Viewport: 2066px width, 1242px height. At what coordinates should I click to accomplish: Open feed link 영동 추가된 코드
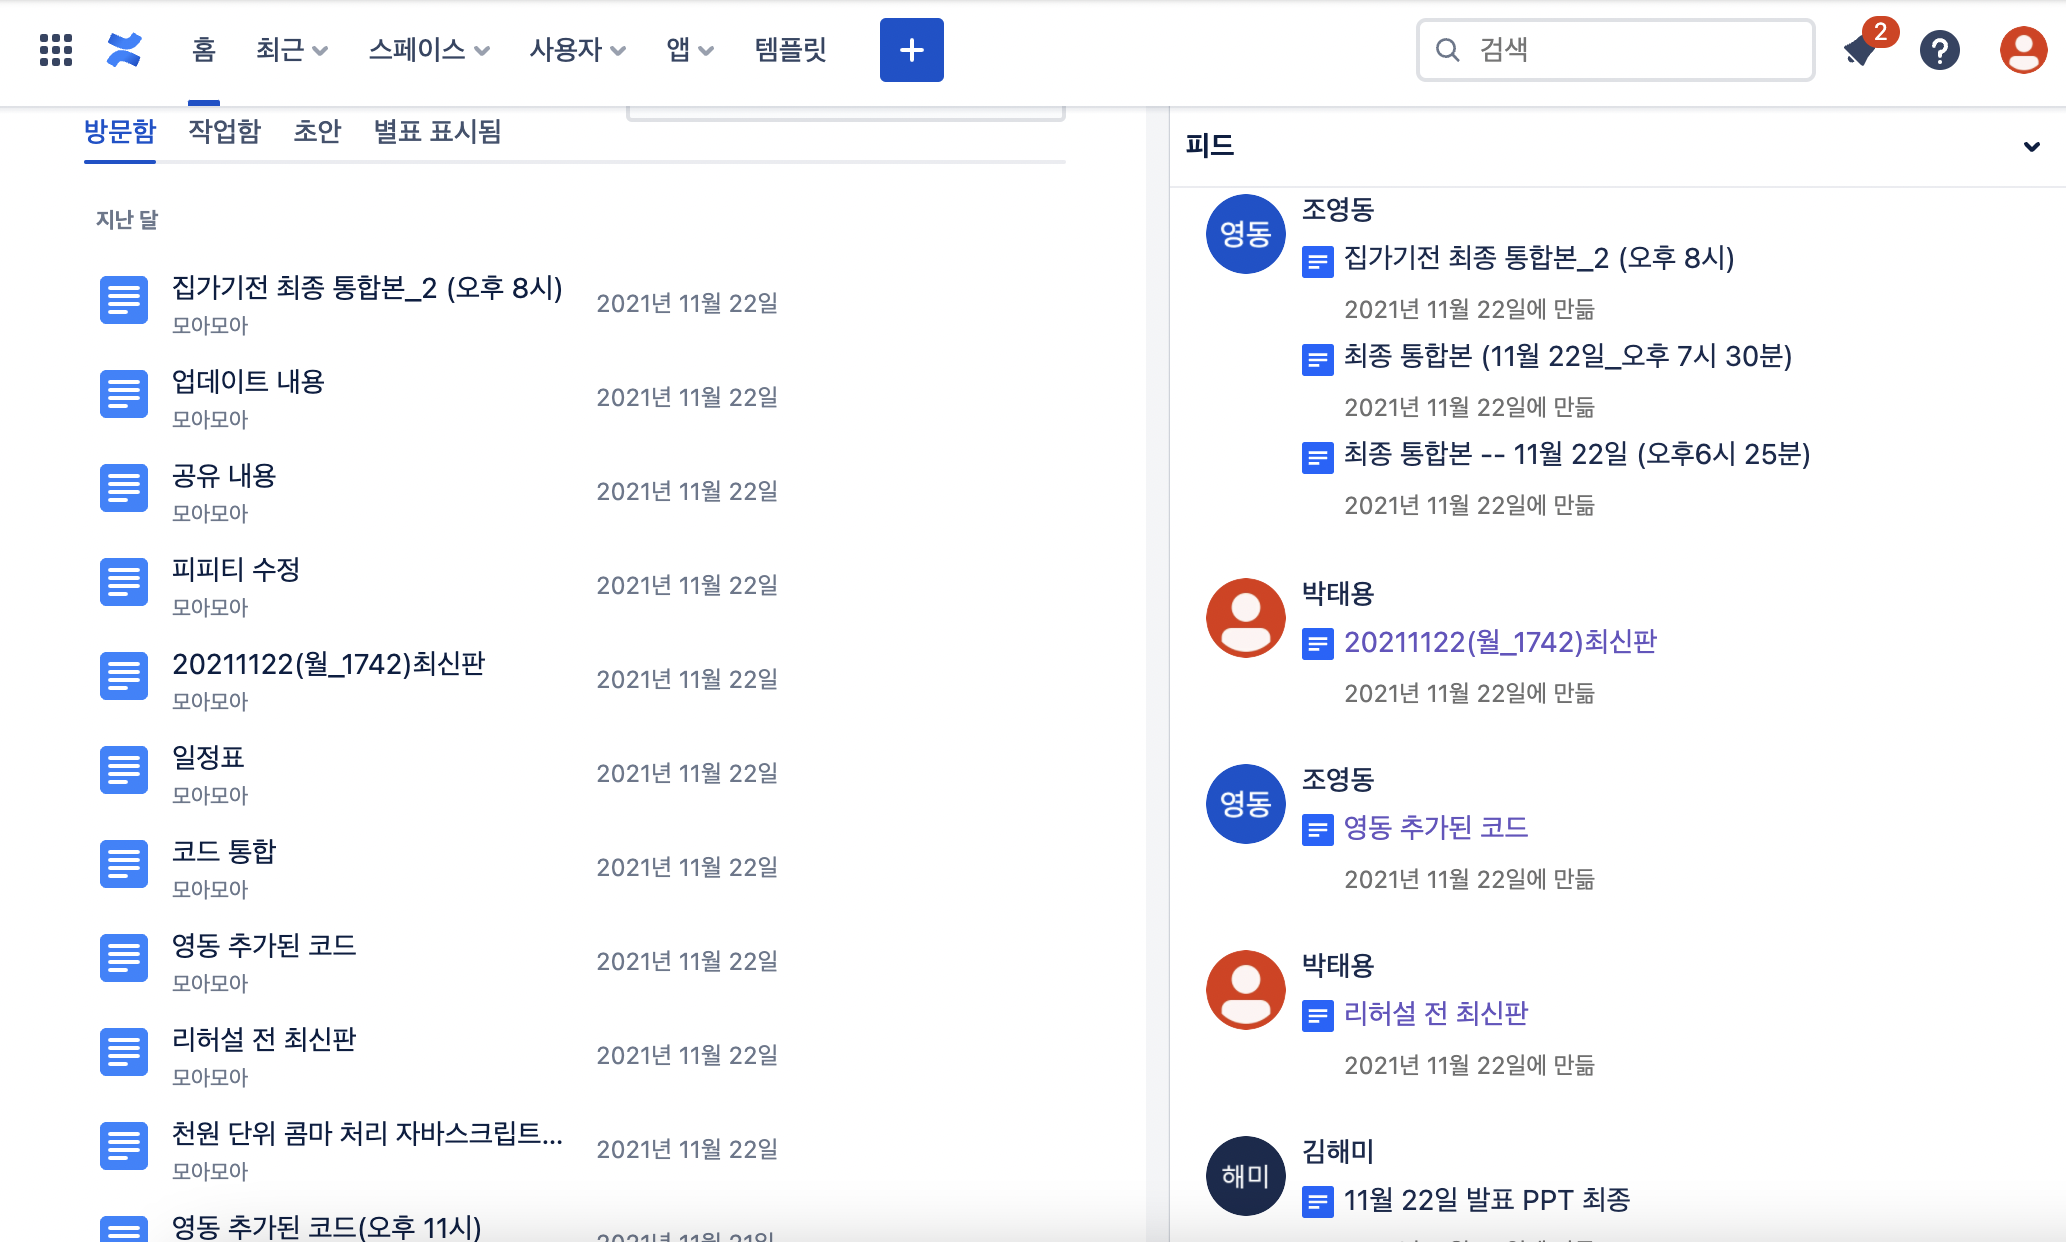[x=1436, y=828]
